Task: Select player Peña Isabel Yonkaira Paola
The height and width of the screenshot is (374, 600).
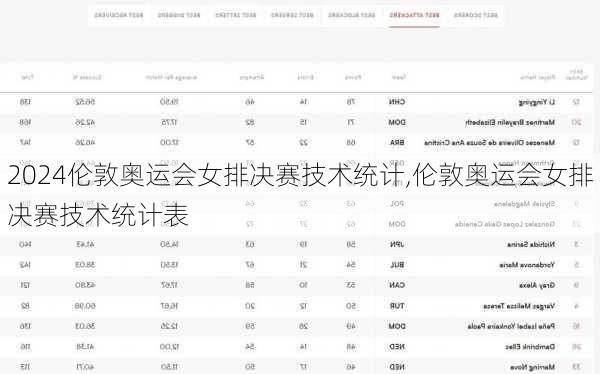Action: click(x=511, y=327)
